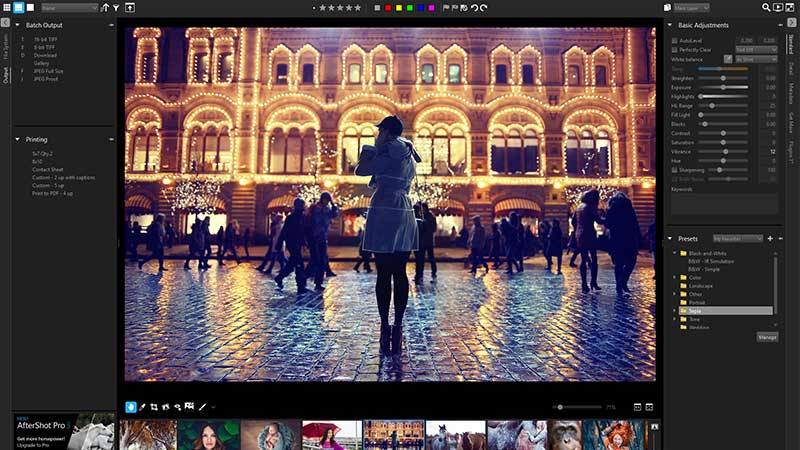Enable the AutoLevel checkbox
The image size is (800, 450).
point(674,40)
